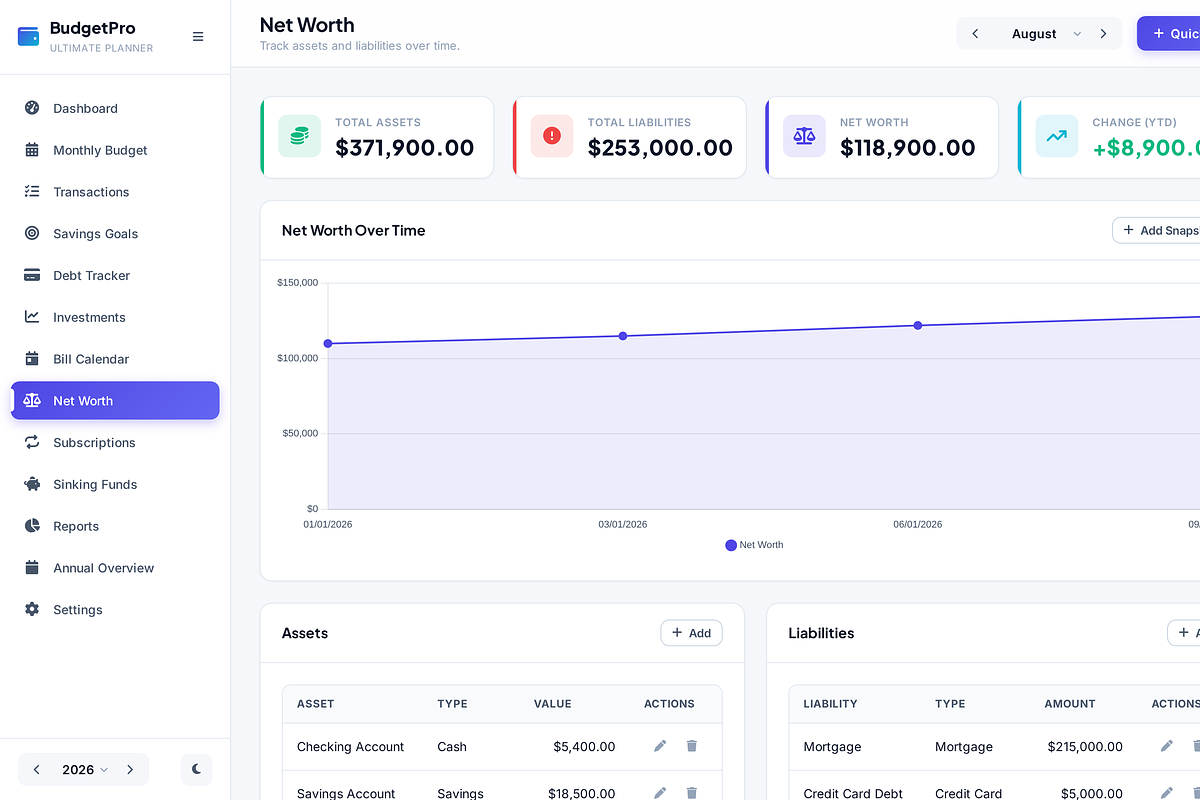
Task: Click the $18,500.00 savings value cell
Action: tap(582, 794)
